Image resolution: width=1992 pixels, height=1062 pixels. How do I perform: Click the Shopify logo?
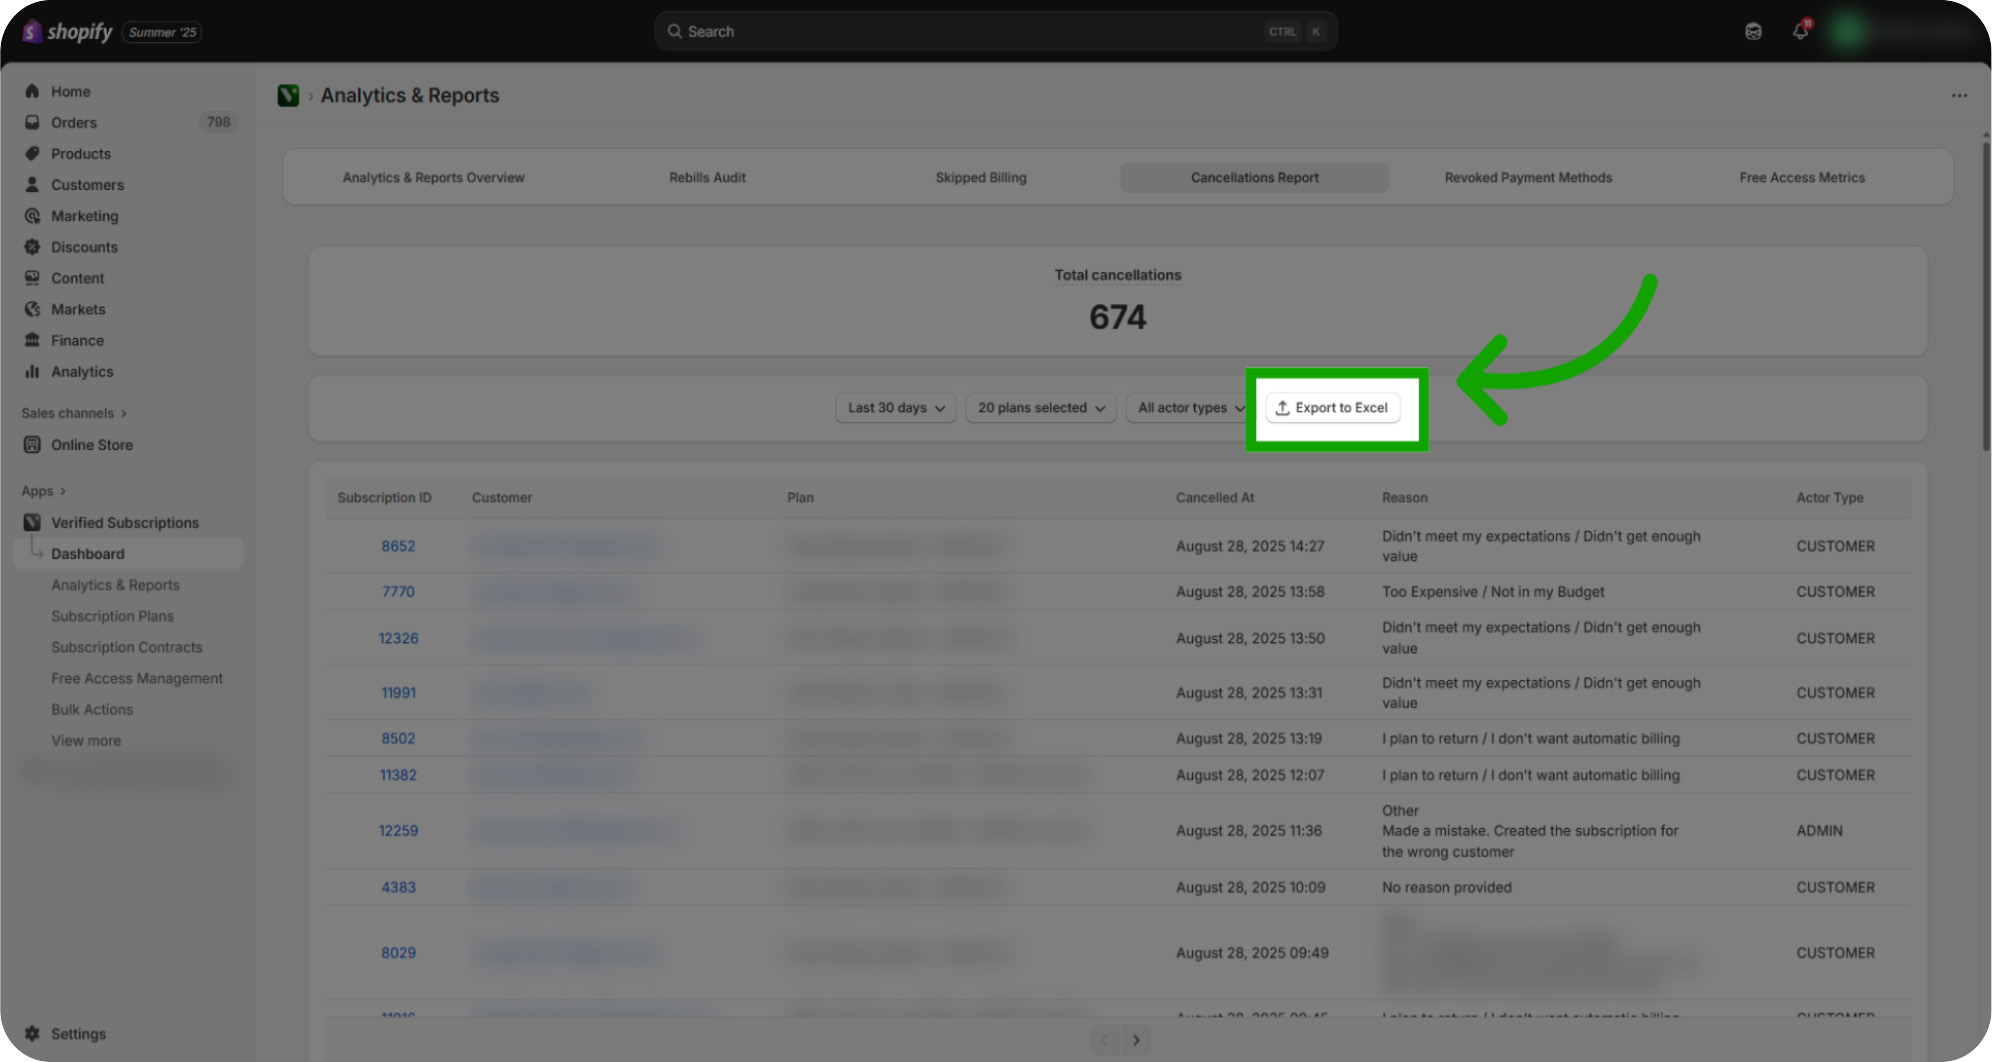click(x=67, y=32)
